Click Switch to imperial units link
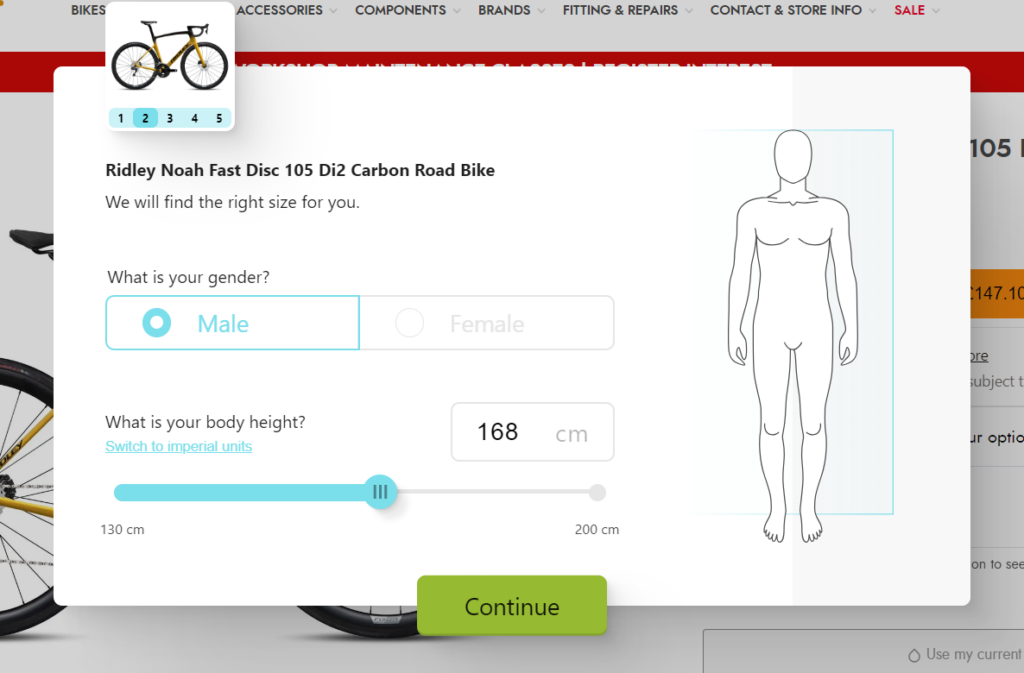 tap(178, 446)
